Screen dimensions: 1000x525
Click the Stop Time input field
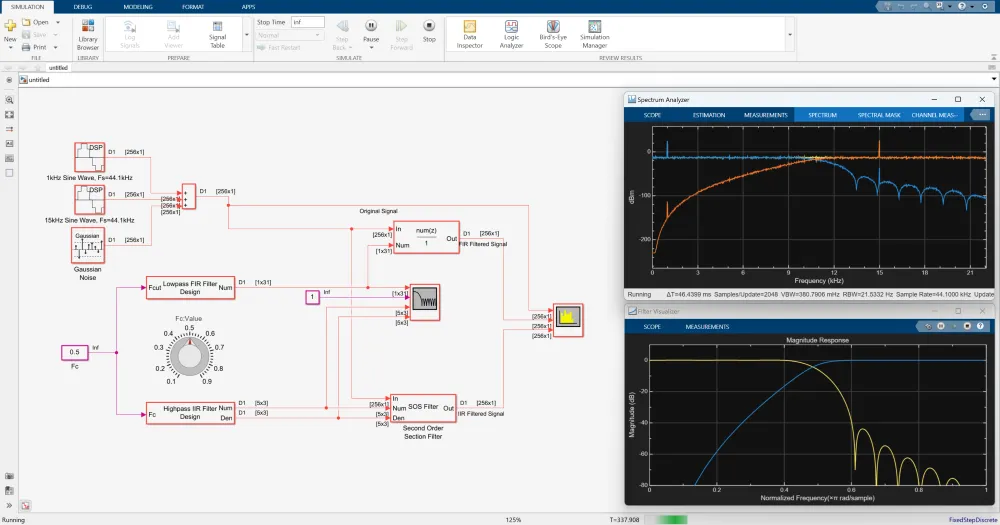[308, 22]
